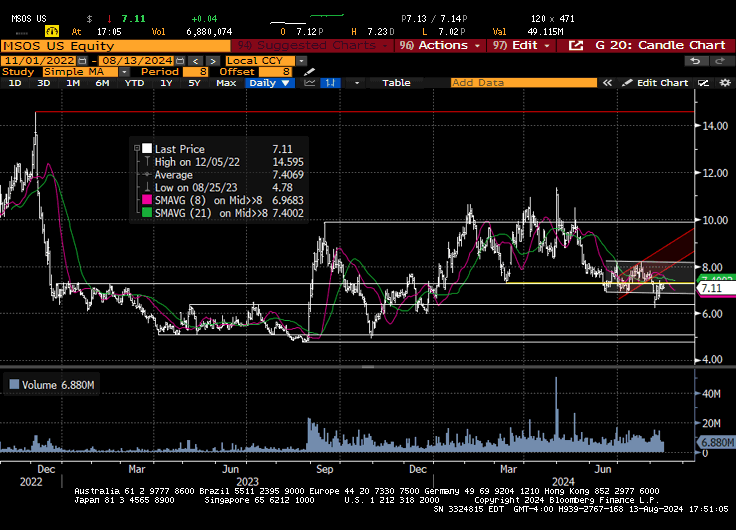Select the line chart type icon

(x=310, y=83)
